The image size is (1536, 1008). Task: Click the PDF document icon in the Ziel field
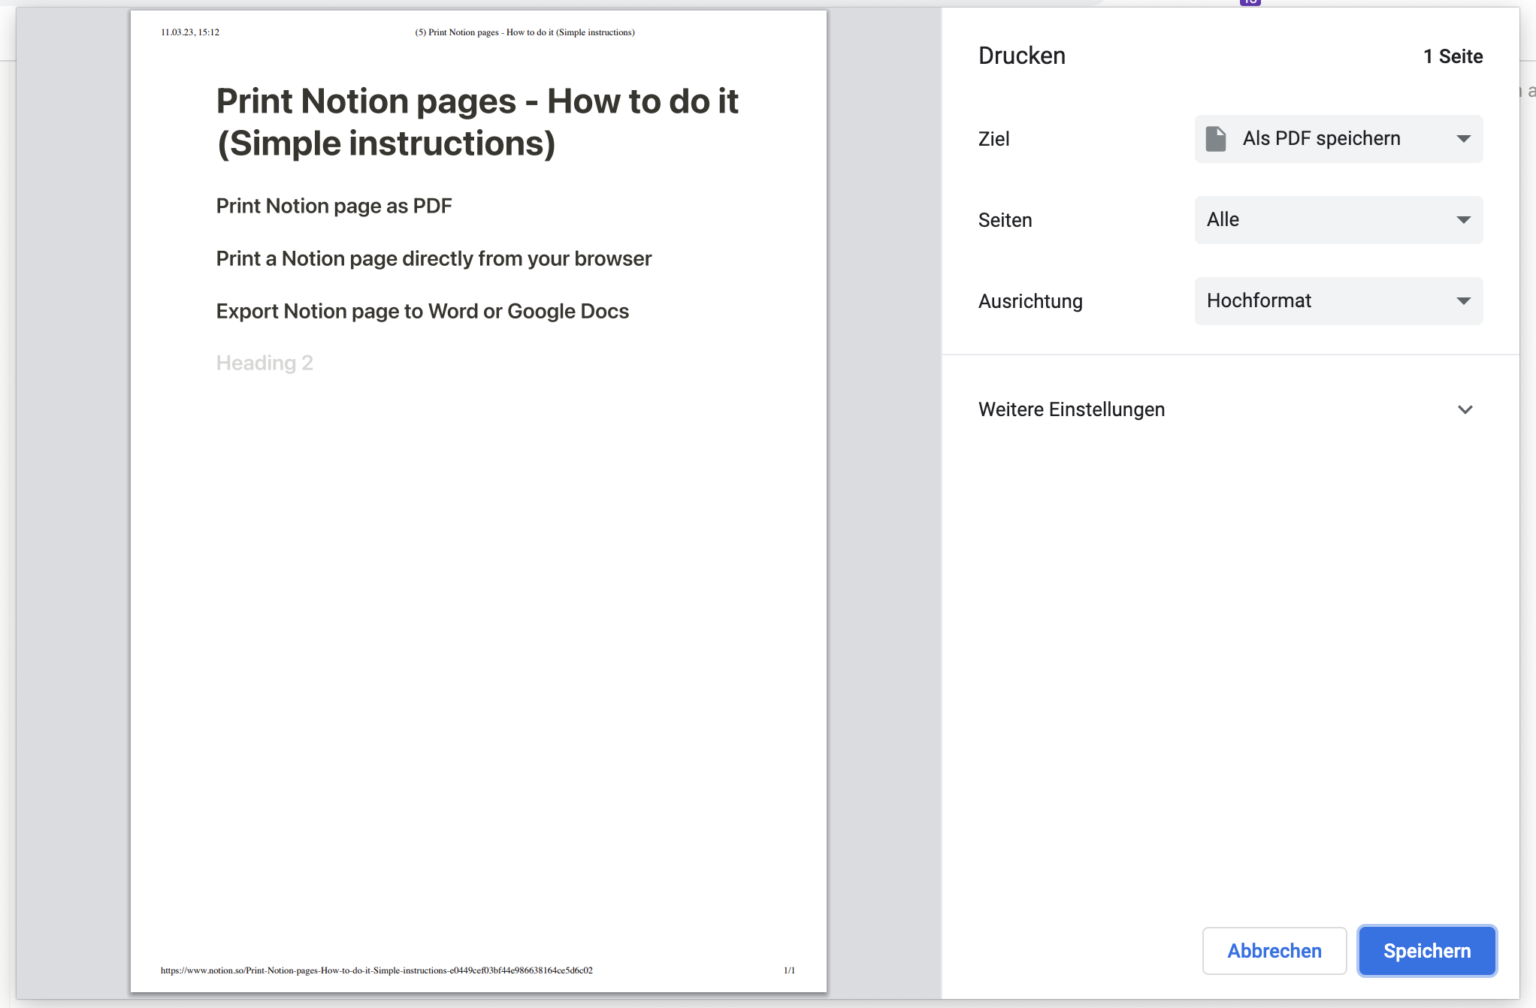point(1216,139)
